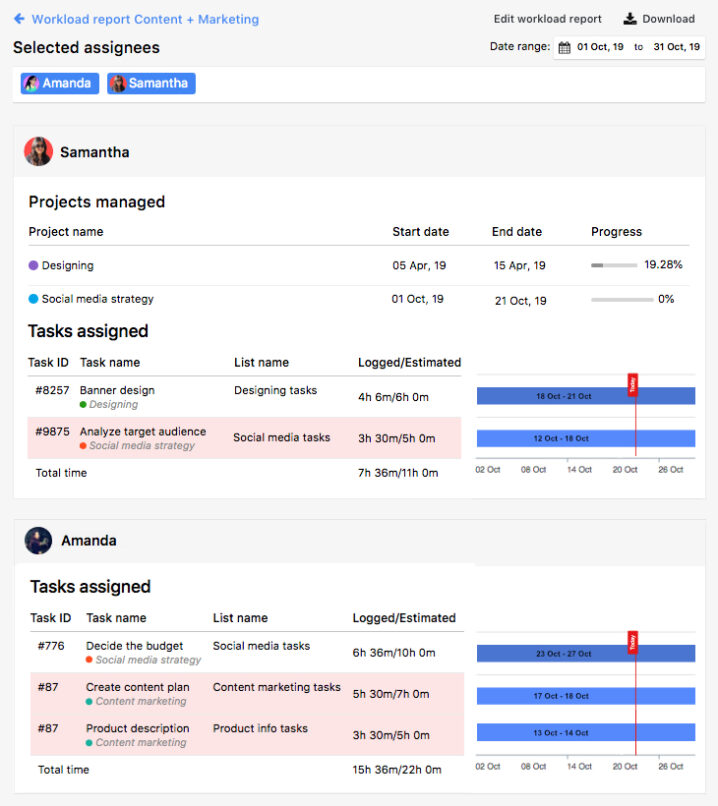Viewport: 718px width, 806px height.
Task: Click Edit workload report
Action: click(548, 18)
